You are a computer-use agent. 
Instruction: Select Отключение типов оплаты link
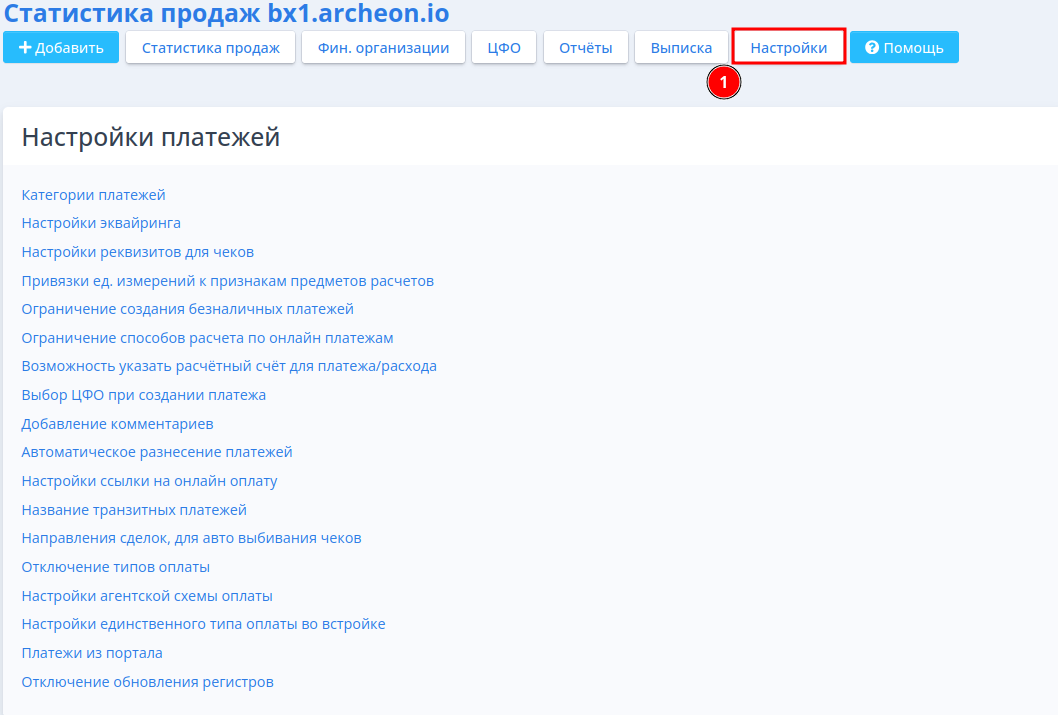tap(115, 567)
